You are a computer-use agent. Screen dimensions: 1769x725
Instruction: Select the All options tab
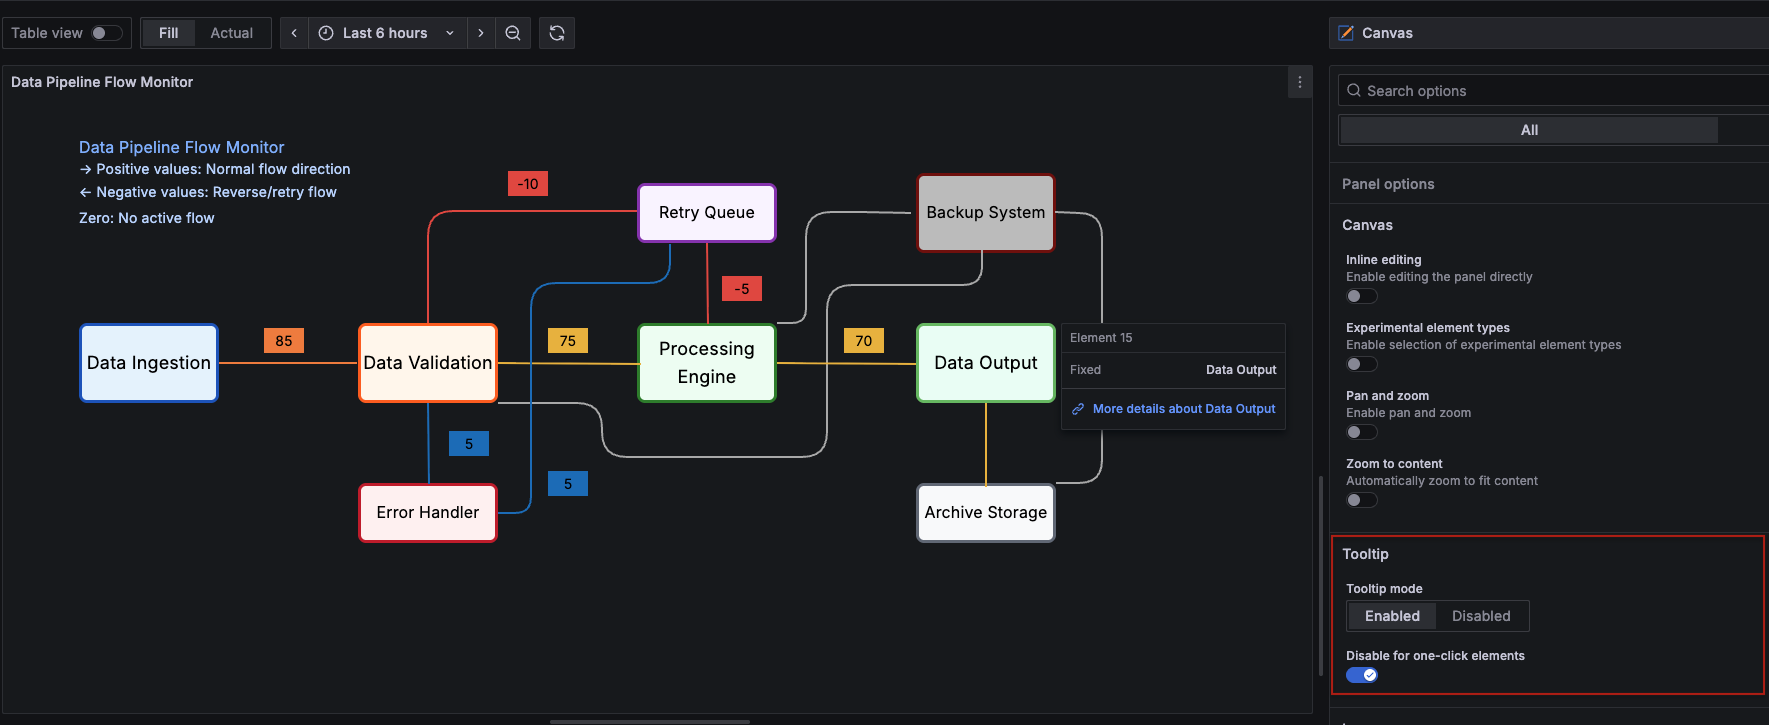pos(1528,130)
